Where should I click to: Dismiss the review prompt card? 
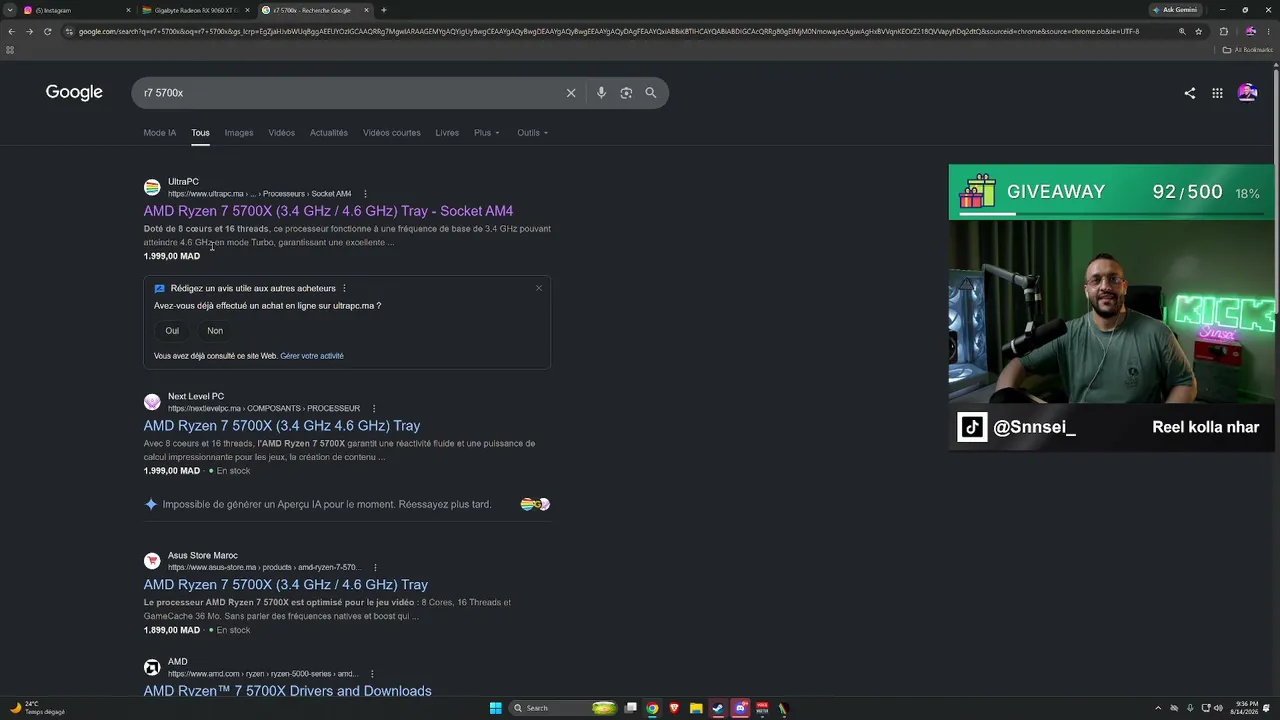click(539, 288)
